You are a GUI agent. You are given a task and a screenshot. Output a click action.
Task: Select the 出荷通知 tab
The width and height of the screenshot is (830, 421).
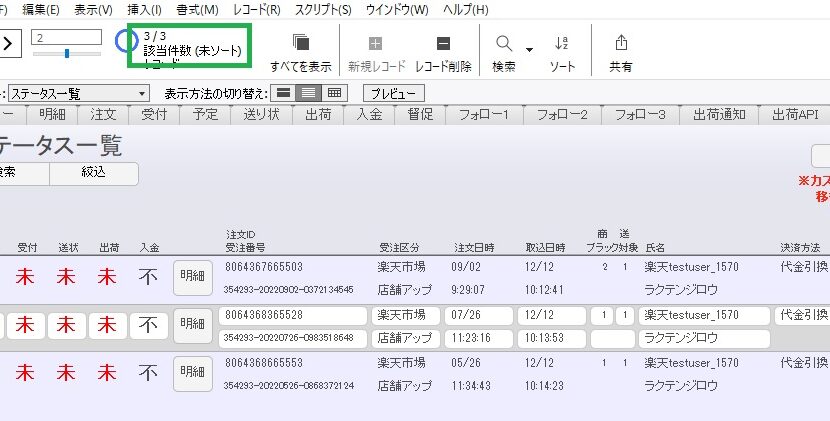pos(719,114)
